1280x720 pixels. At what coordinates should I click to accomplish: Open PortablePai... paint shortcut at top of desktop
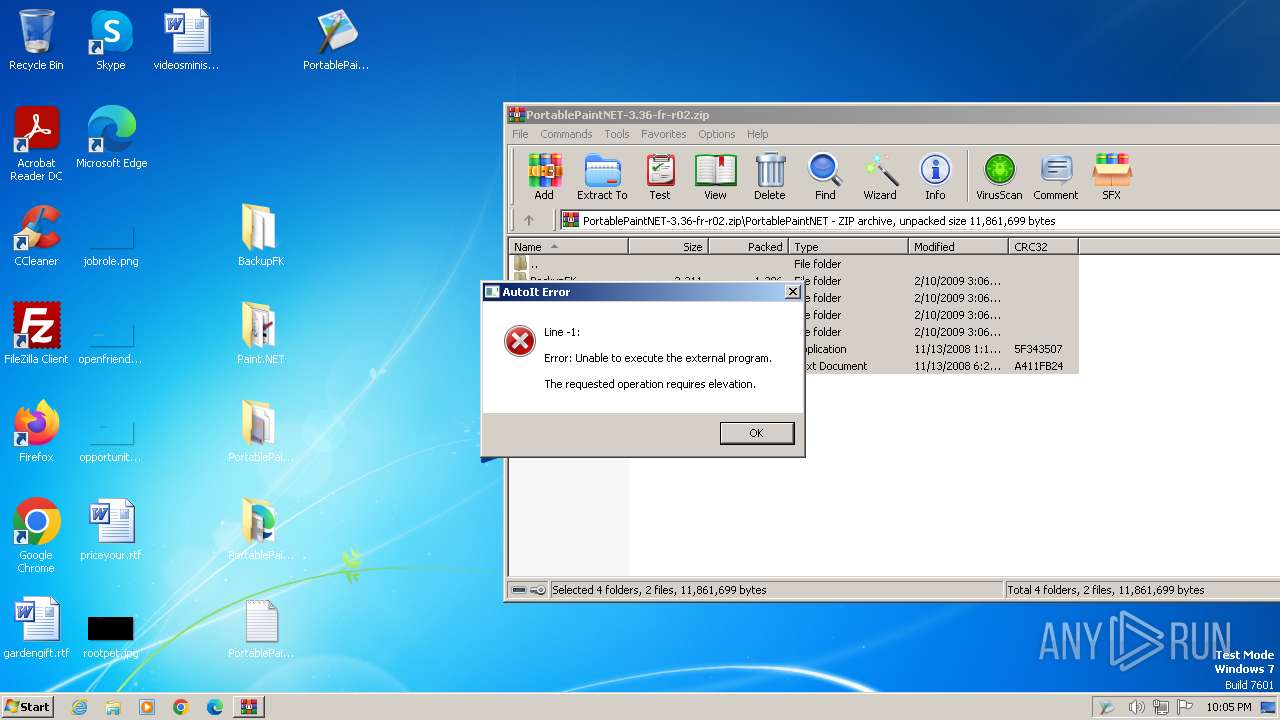pos(336,40)
